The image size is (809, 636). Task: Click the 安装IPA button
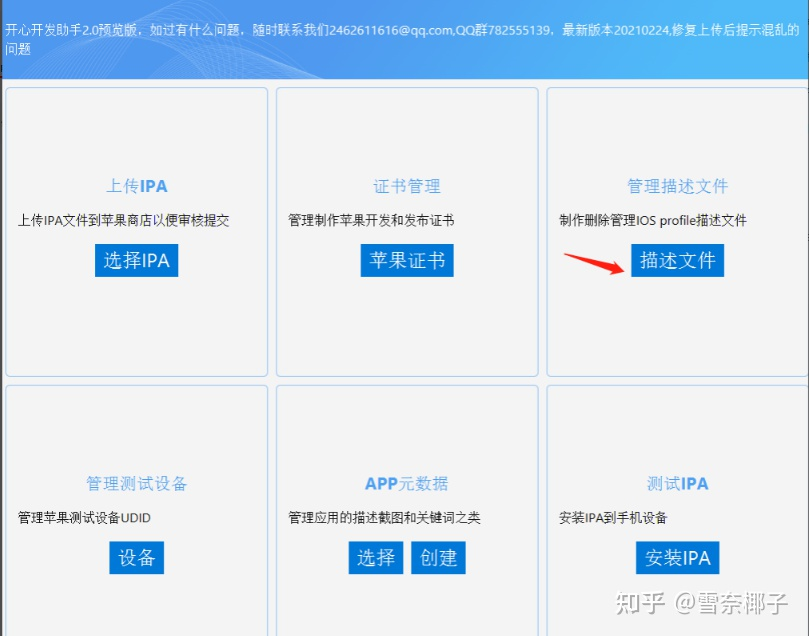pos(677,558)
